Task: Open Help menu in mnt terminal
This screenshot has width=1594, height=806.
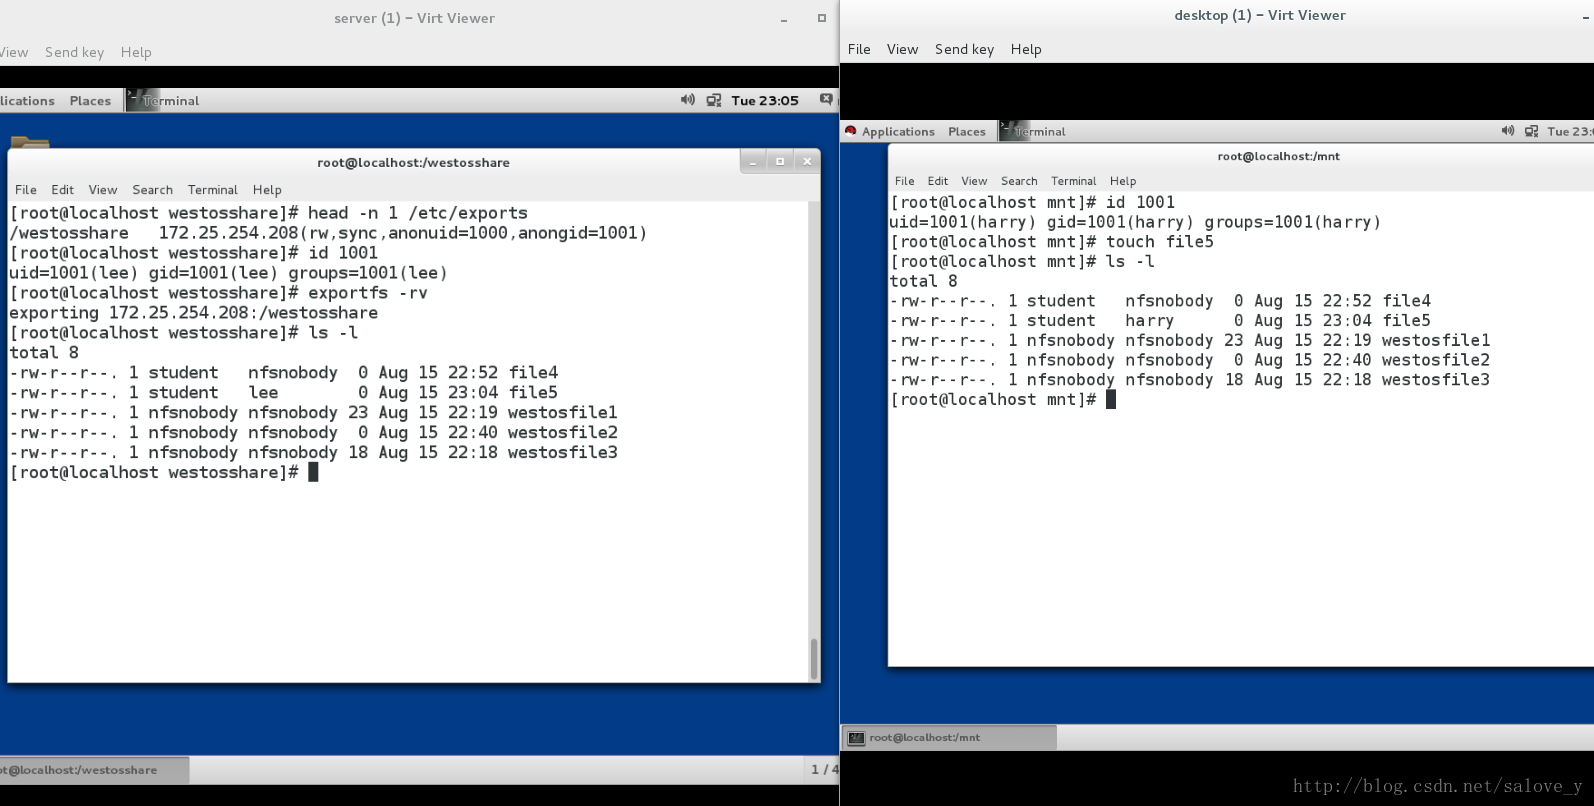Action: click(x=1123, y=181)
